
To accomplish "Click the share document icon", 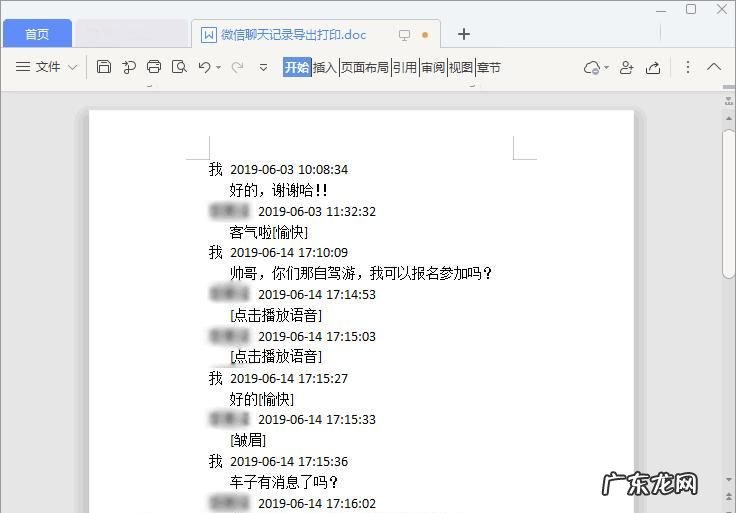I will [653, 68].
